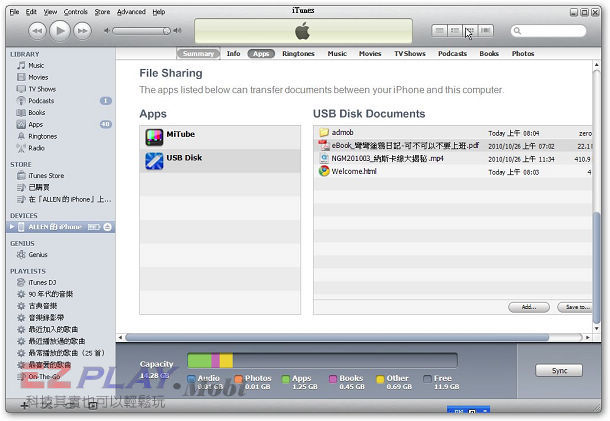Select the USB Disk app
Image resolution: width=610 pixels, height=421 pixels.
click(220, 161)
